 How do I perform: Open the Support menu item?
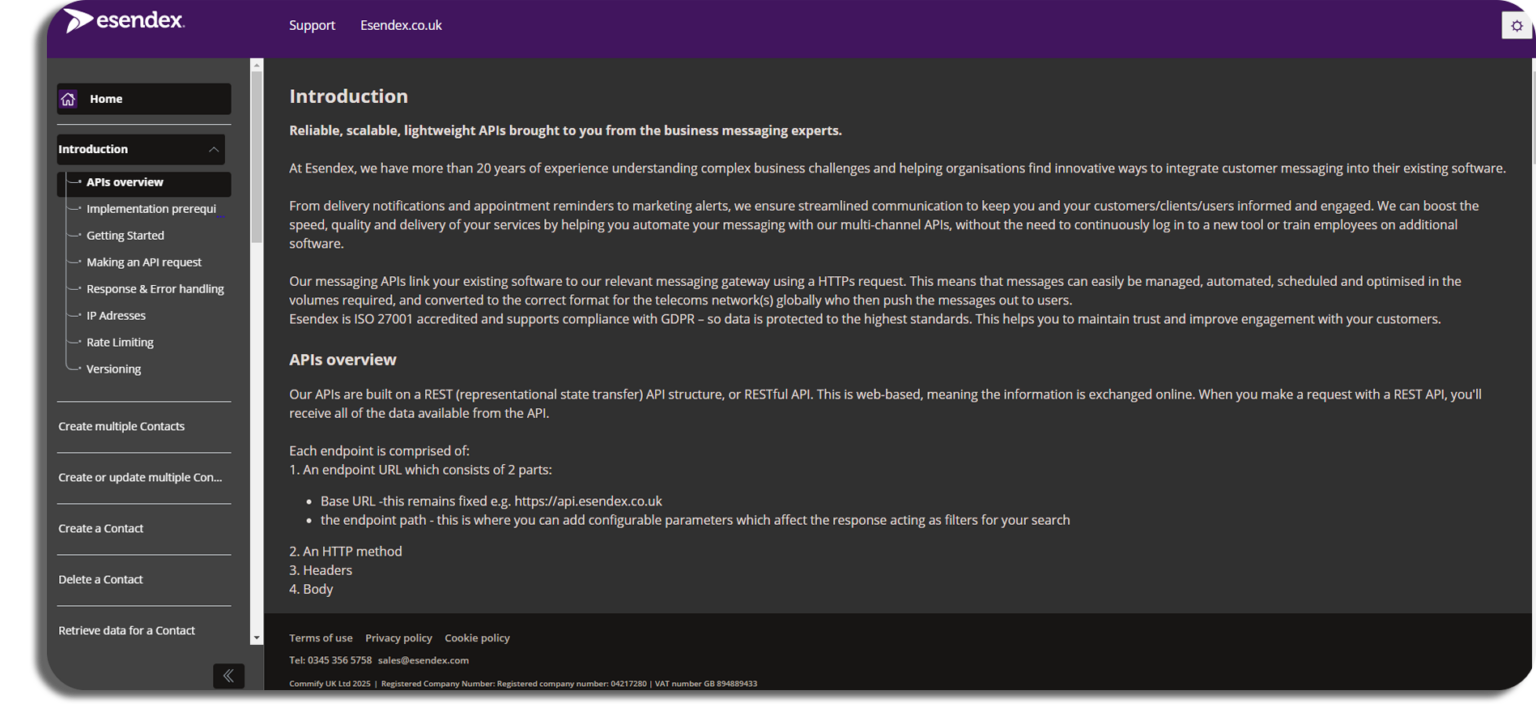(x=312, y=25)
